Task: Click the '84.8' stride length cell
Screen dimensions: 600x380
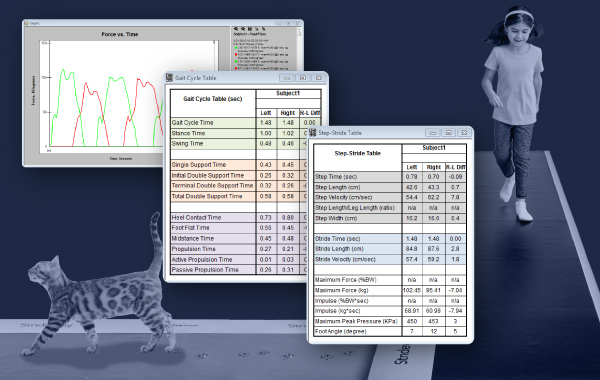Action: pos(412,249)
